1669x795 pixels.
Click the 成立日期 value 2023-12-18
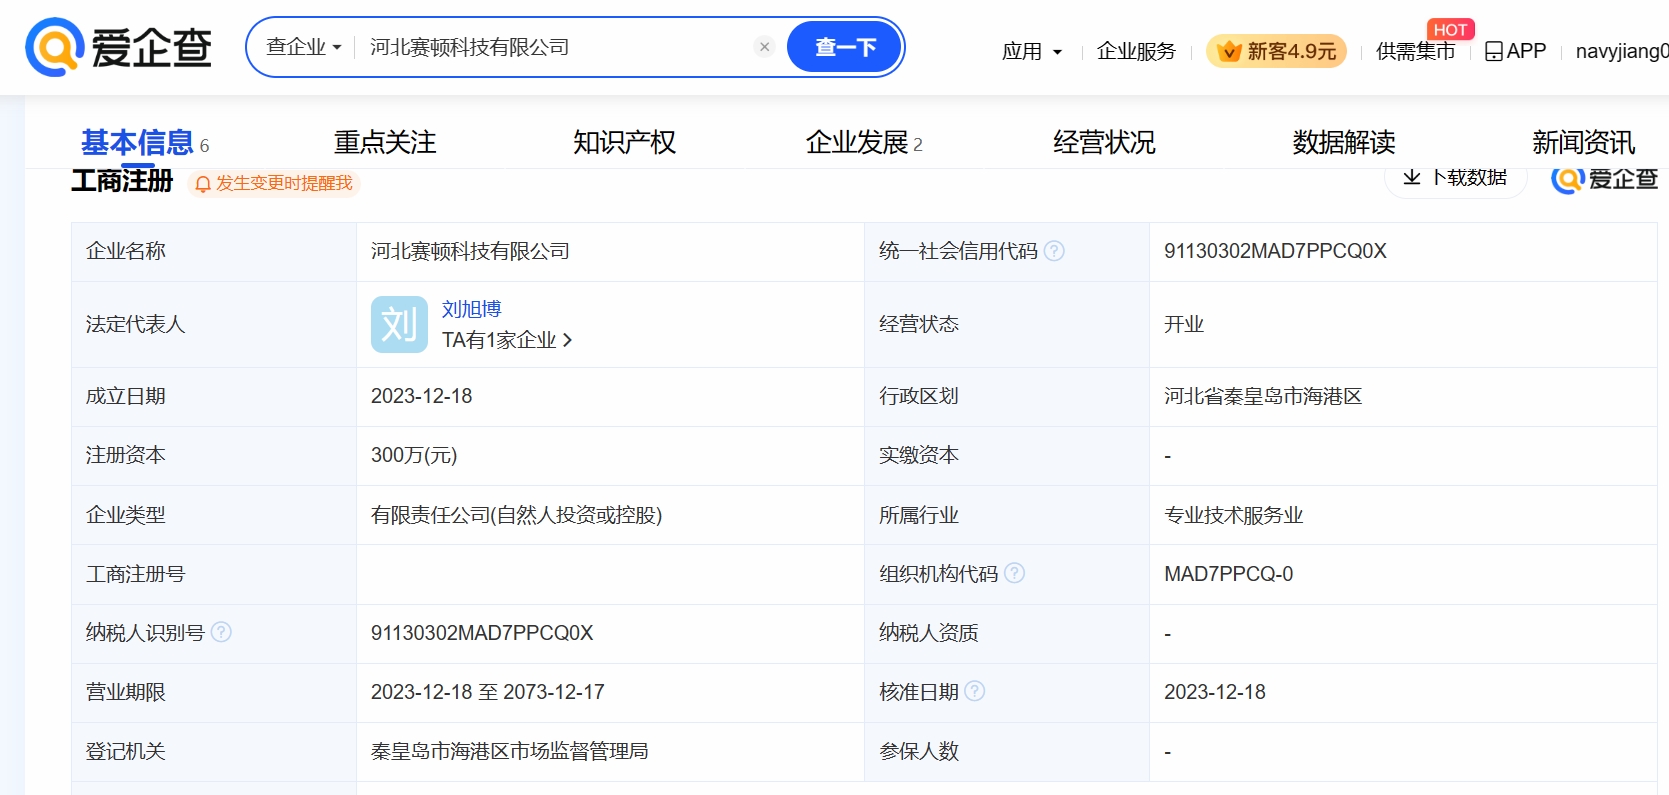(x=422, y=396)
